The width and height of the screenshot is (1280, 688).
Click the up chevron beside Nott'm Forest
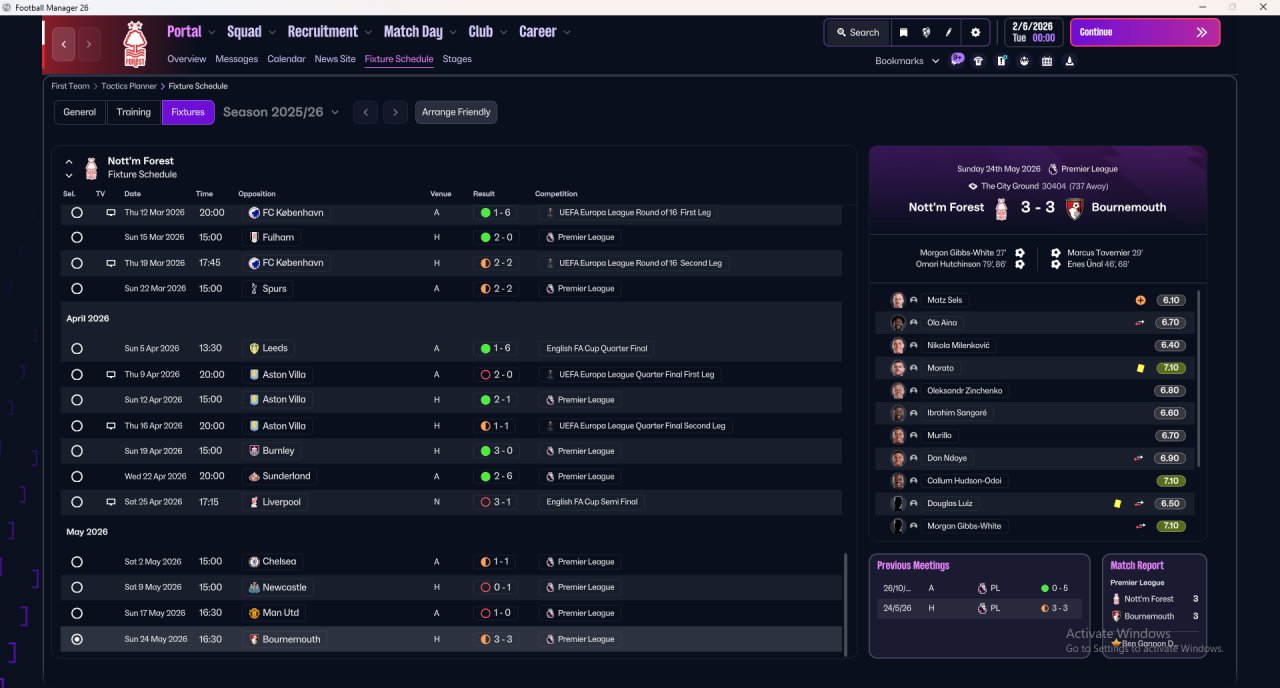(x=69, y=161)
